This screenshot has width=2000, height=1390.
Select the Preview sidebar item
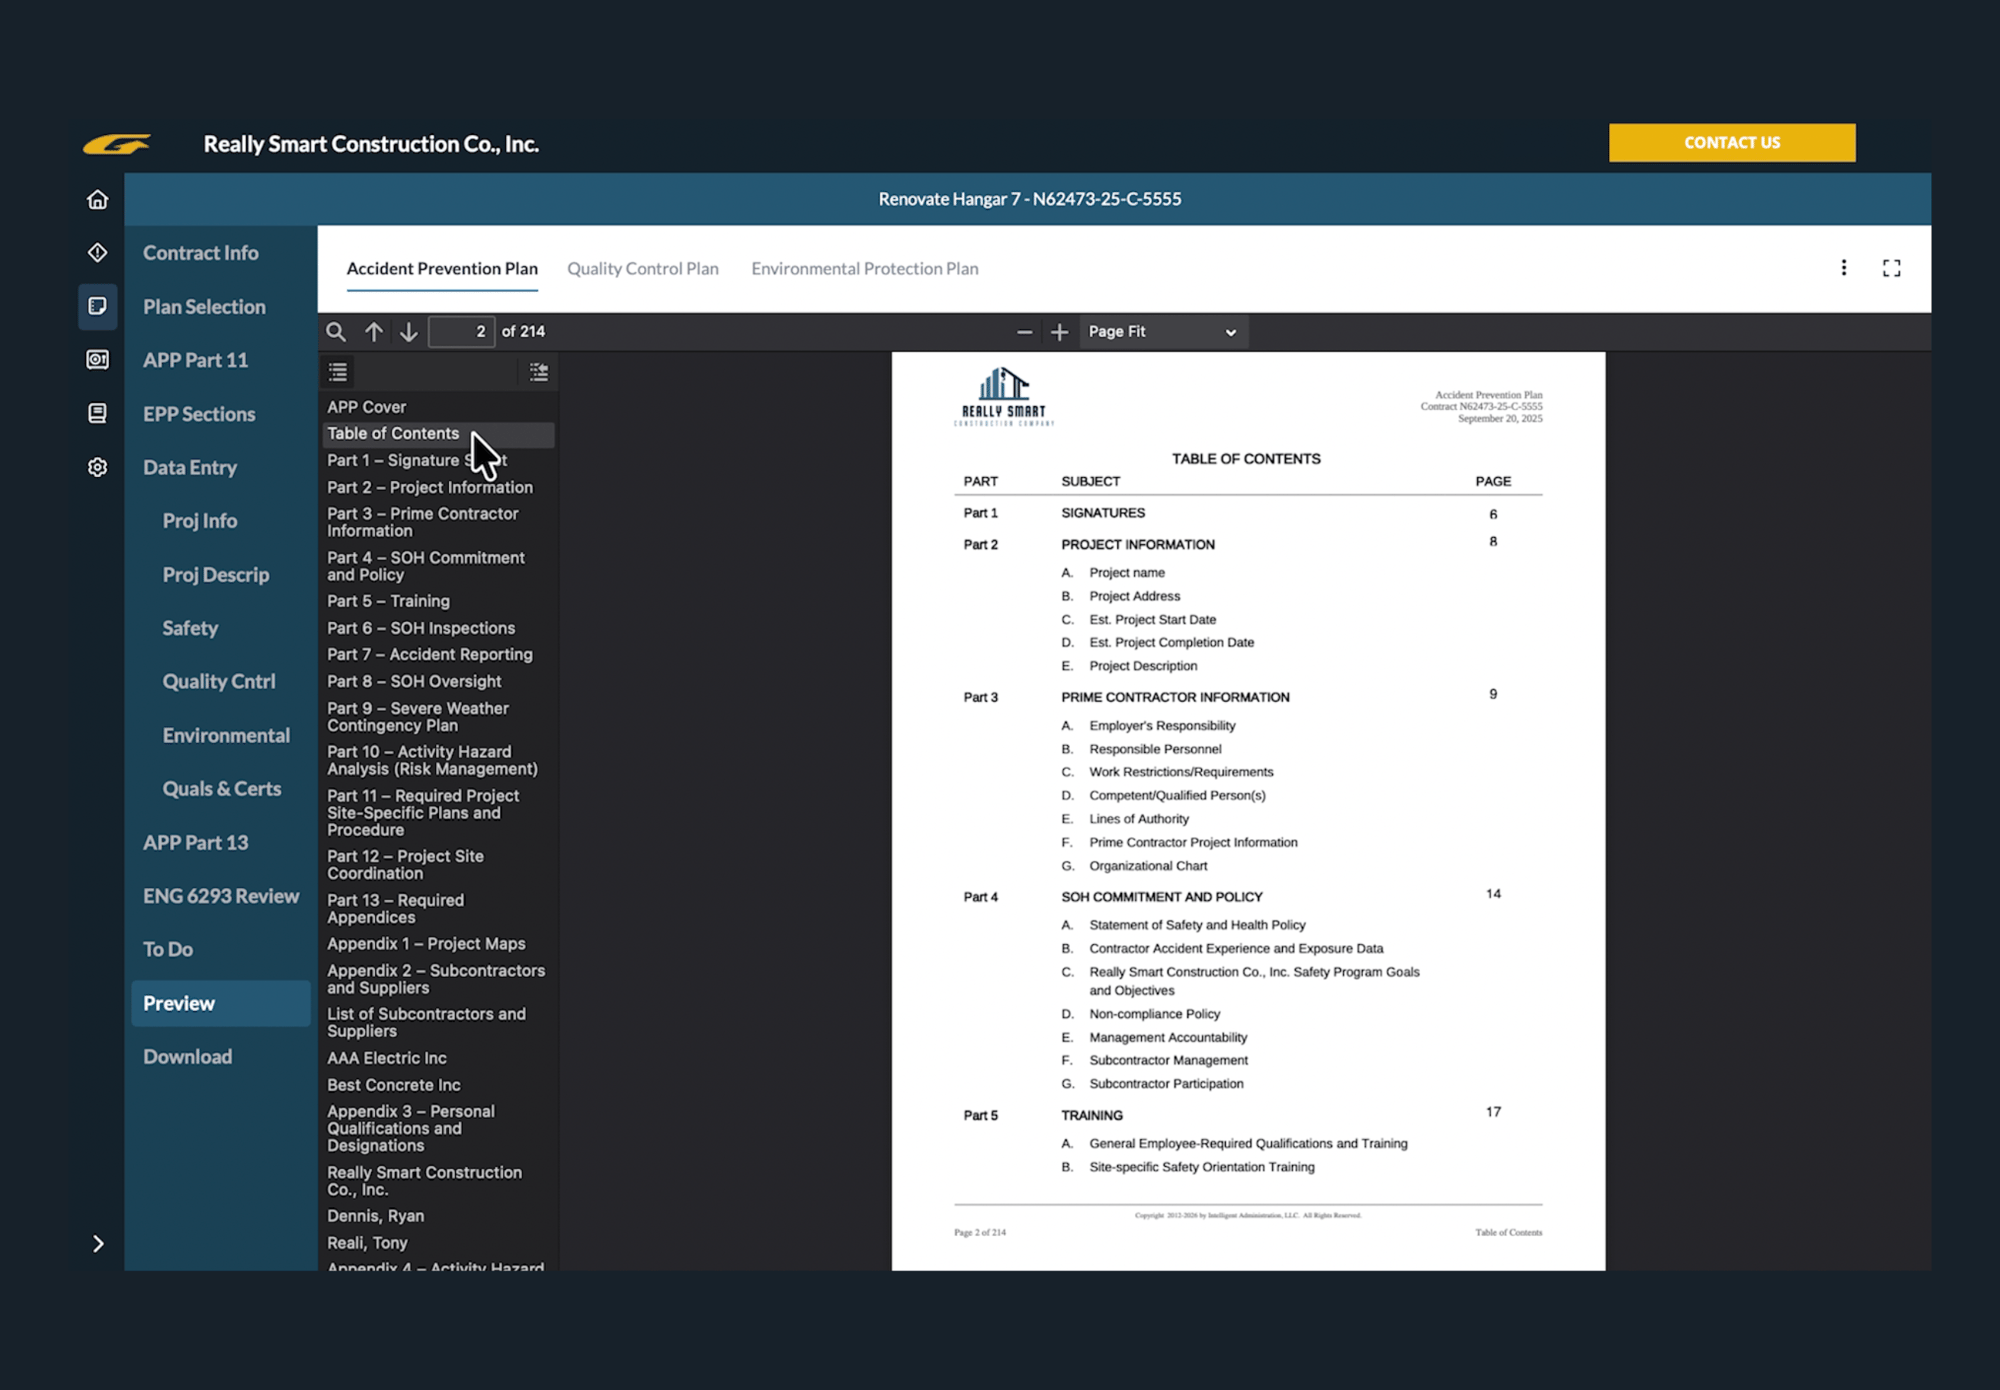pos(220,1003)
